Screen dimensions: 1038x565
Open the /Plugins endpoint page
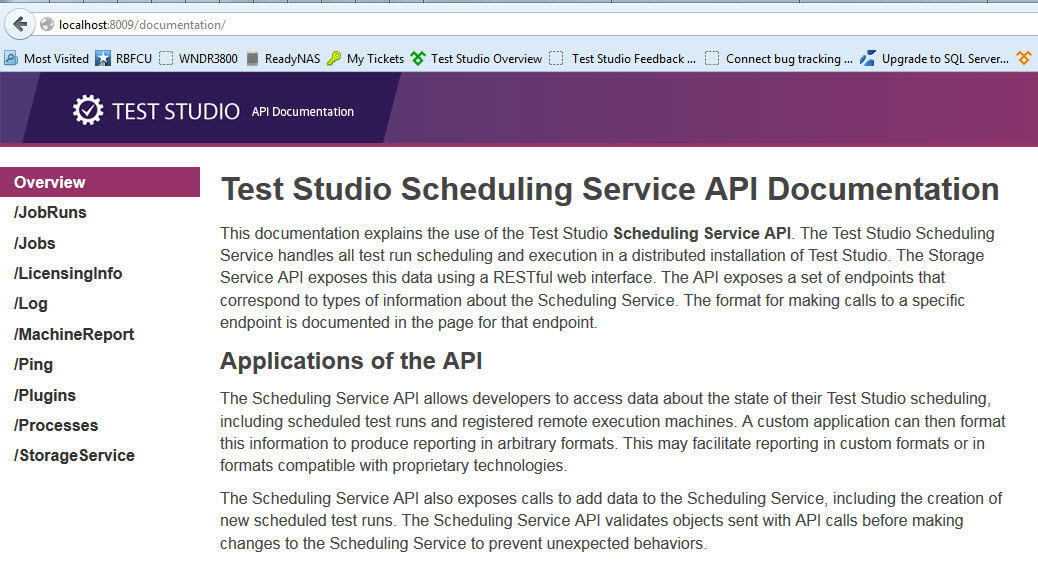pyautogui.click(x=45, y=395)
